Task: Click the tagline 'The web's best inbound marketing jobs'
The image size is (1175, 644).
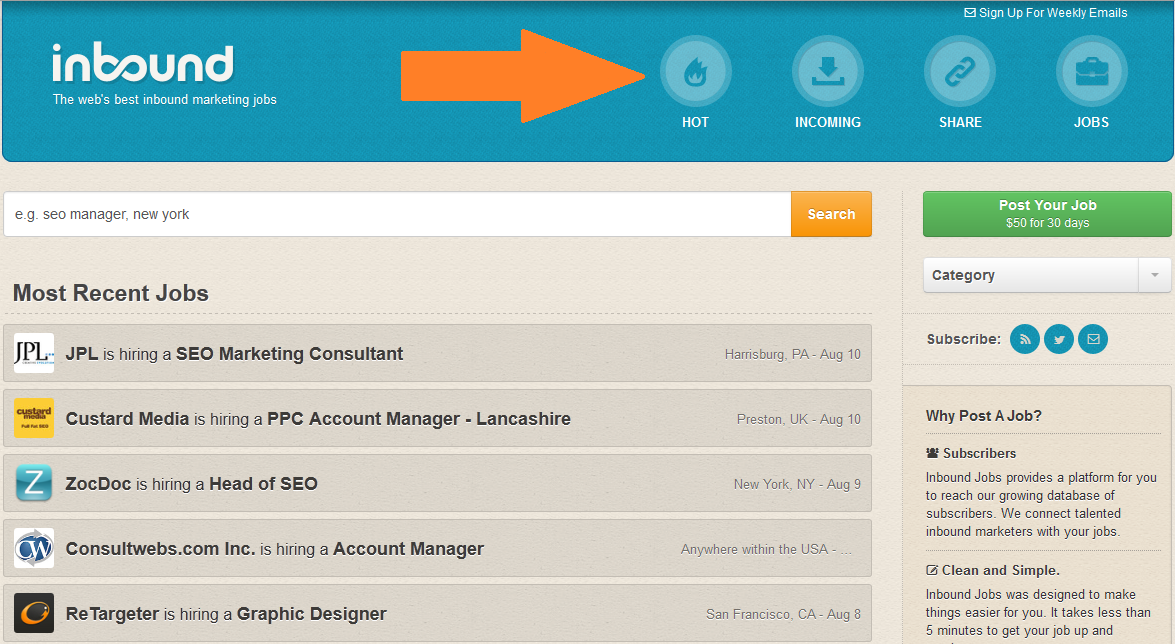Action: tap(164, 100)
